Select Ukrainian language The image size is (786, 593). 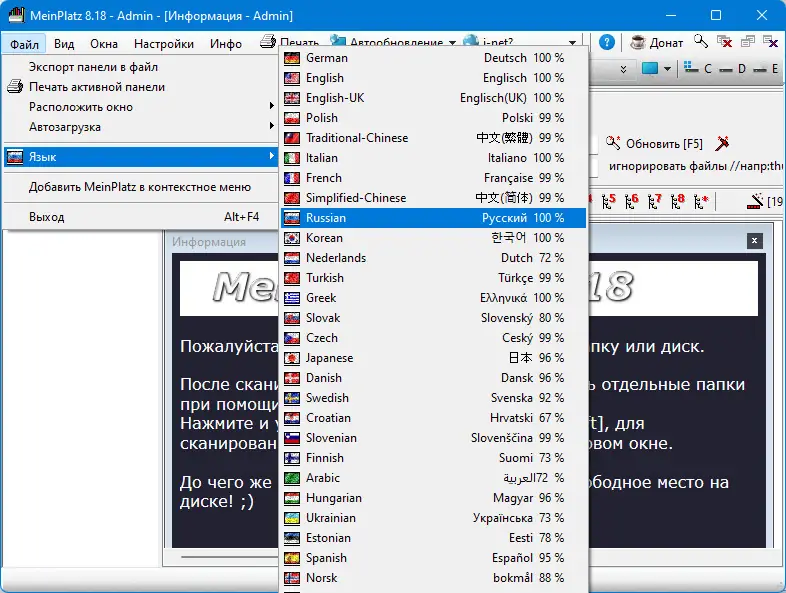pos(433,518)
